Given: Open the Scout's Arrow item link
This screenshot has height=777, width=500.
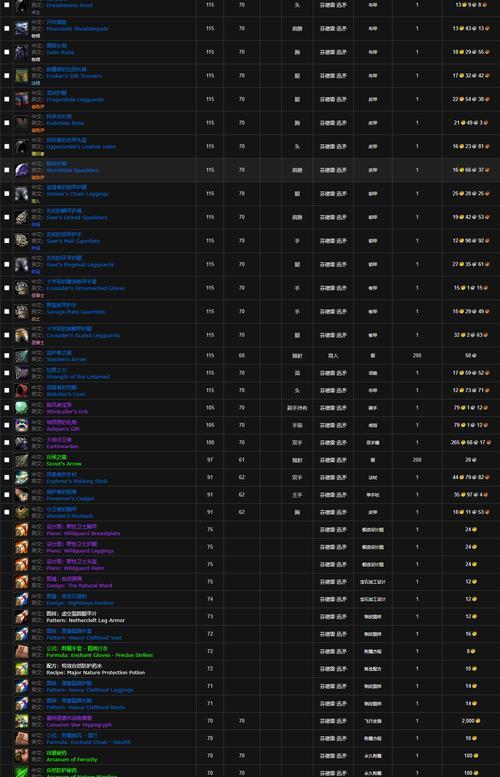Looking at the screenshot, I should (x=63, y=464).
